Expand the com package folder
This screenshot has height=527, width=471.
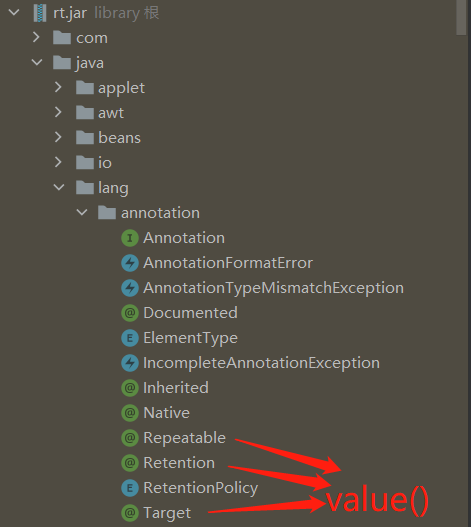tap(36, 37)
